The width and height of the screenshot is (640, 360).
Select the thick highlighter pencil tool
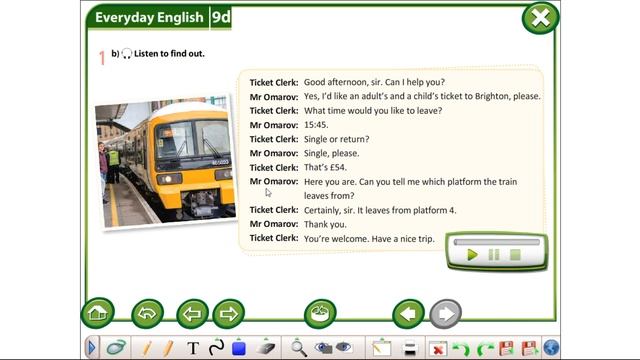click(168, 348)
